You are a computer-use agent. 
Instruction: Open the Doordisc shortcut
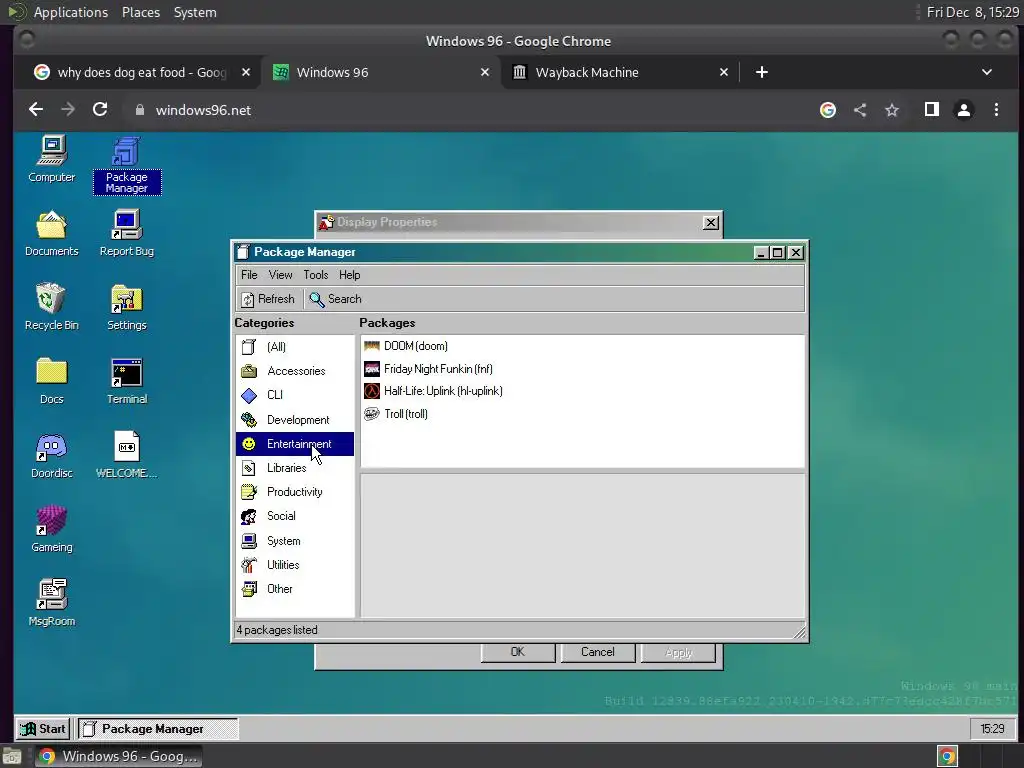click(52, 456)
